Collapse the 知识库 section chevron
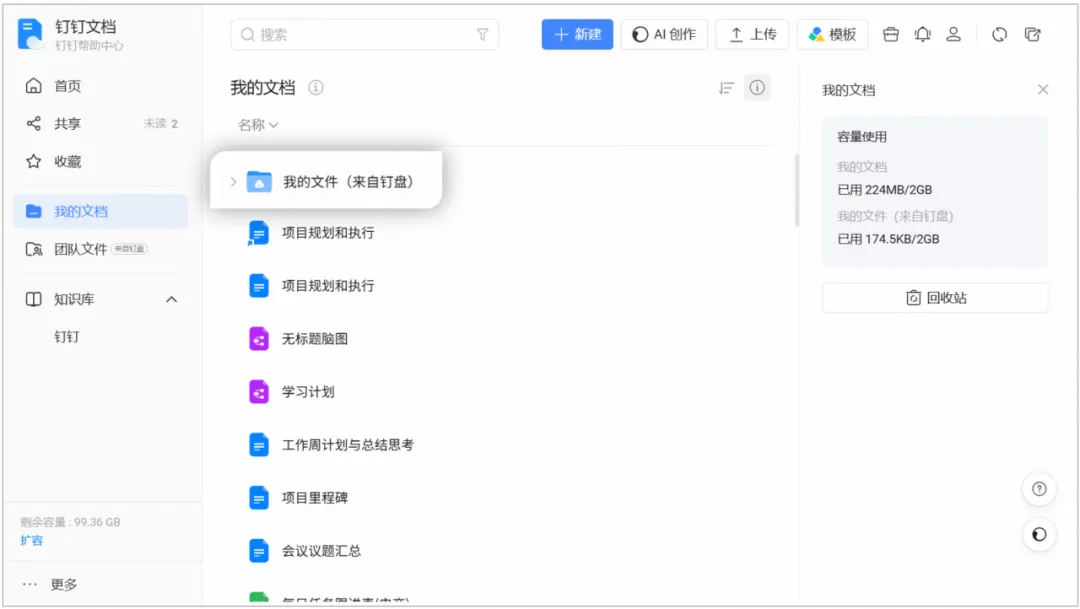 click(172, 299)
